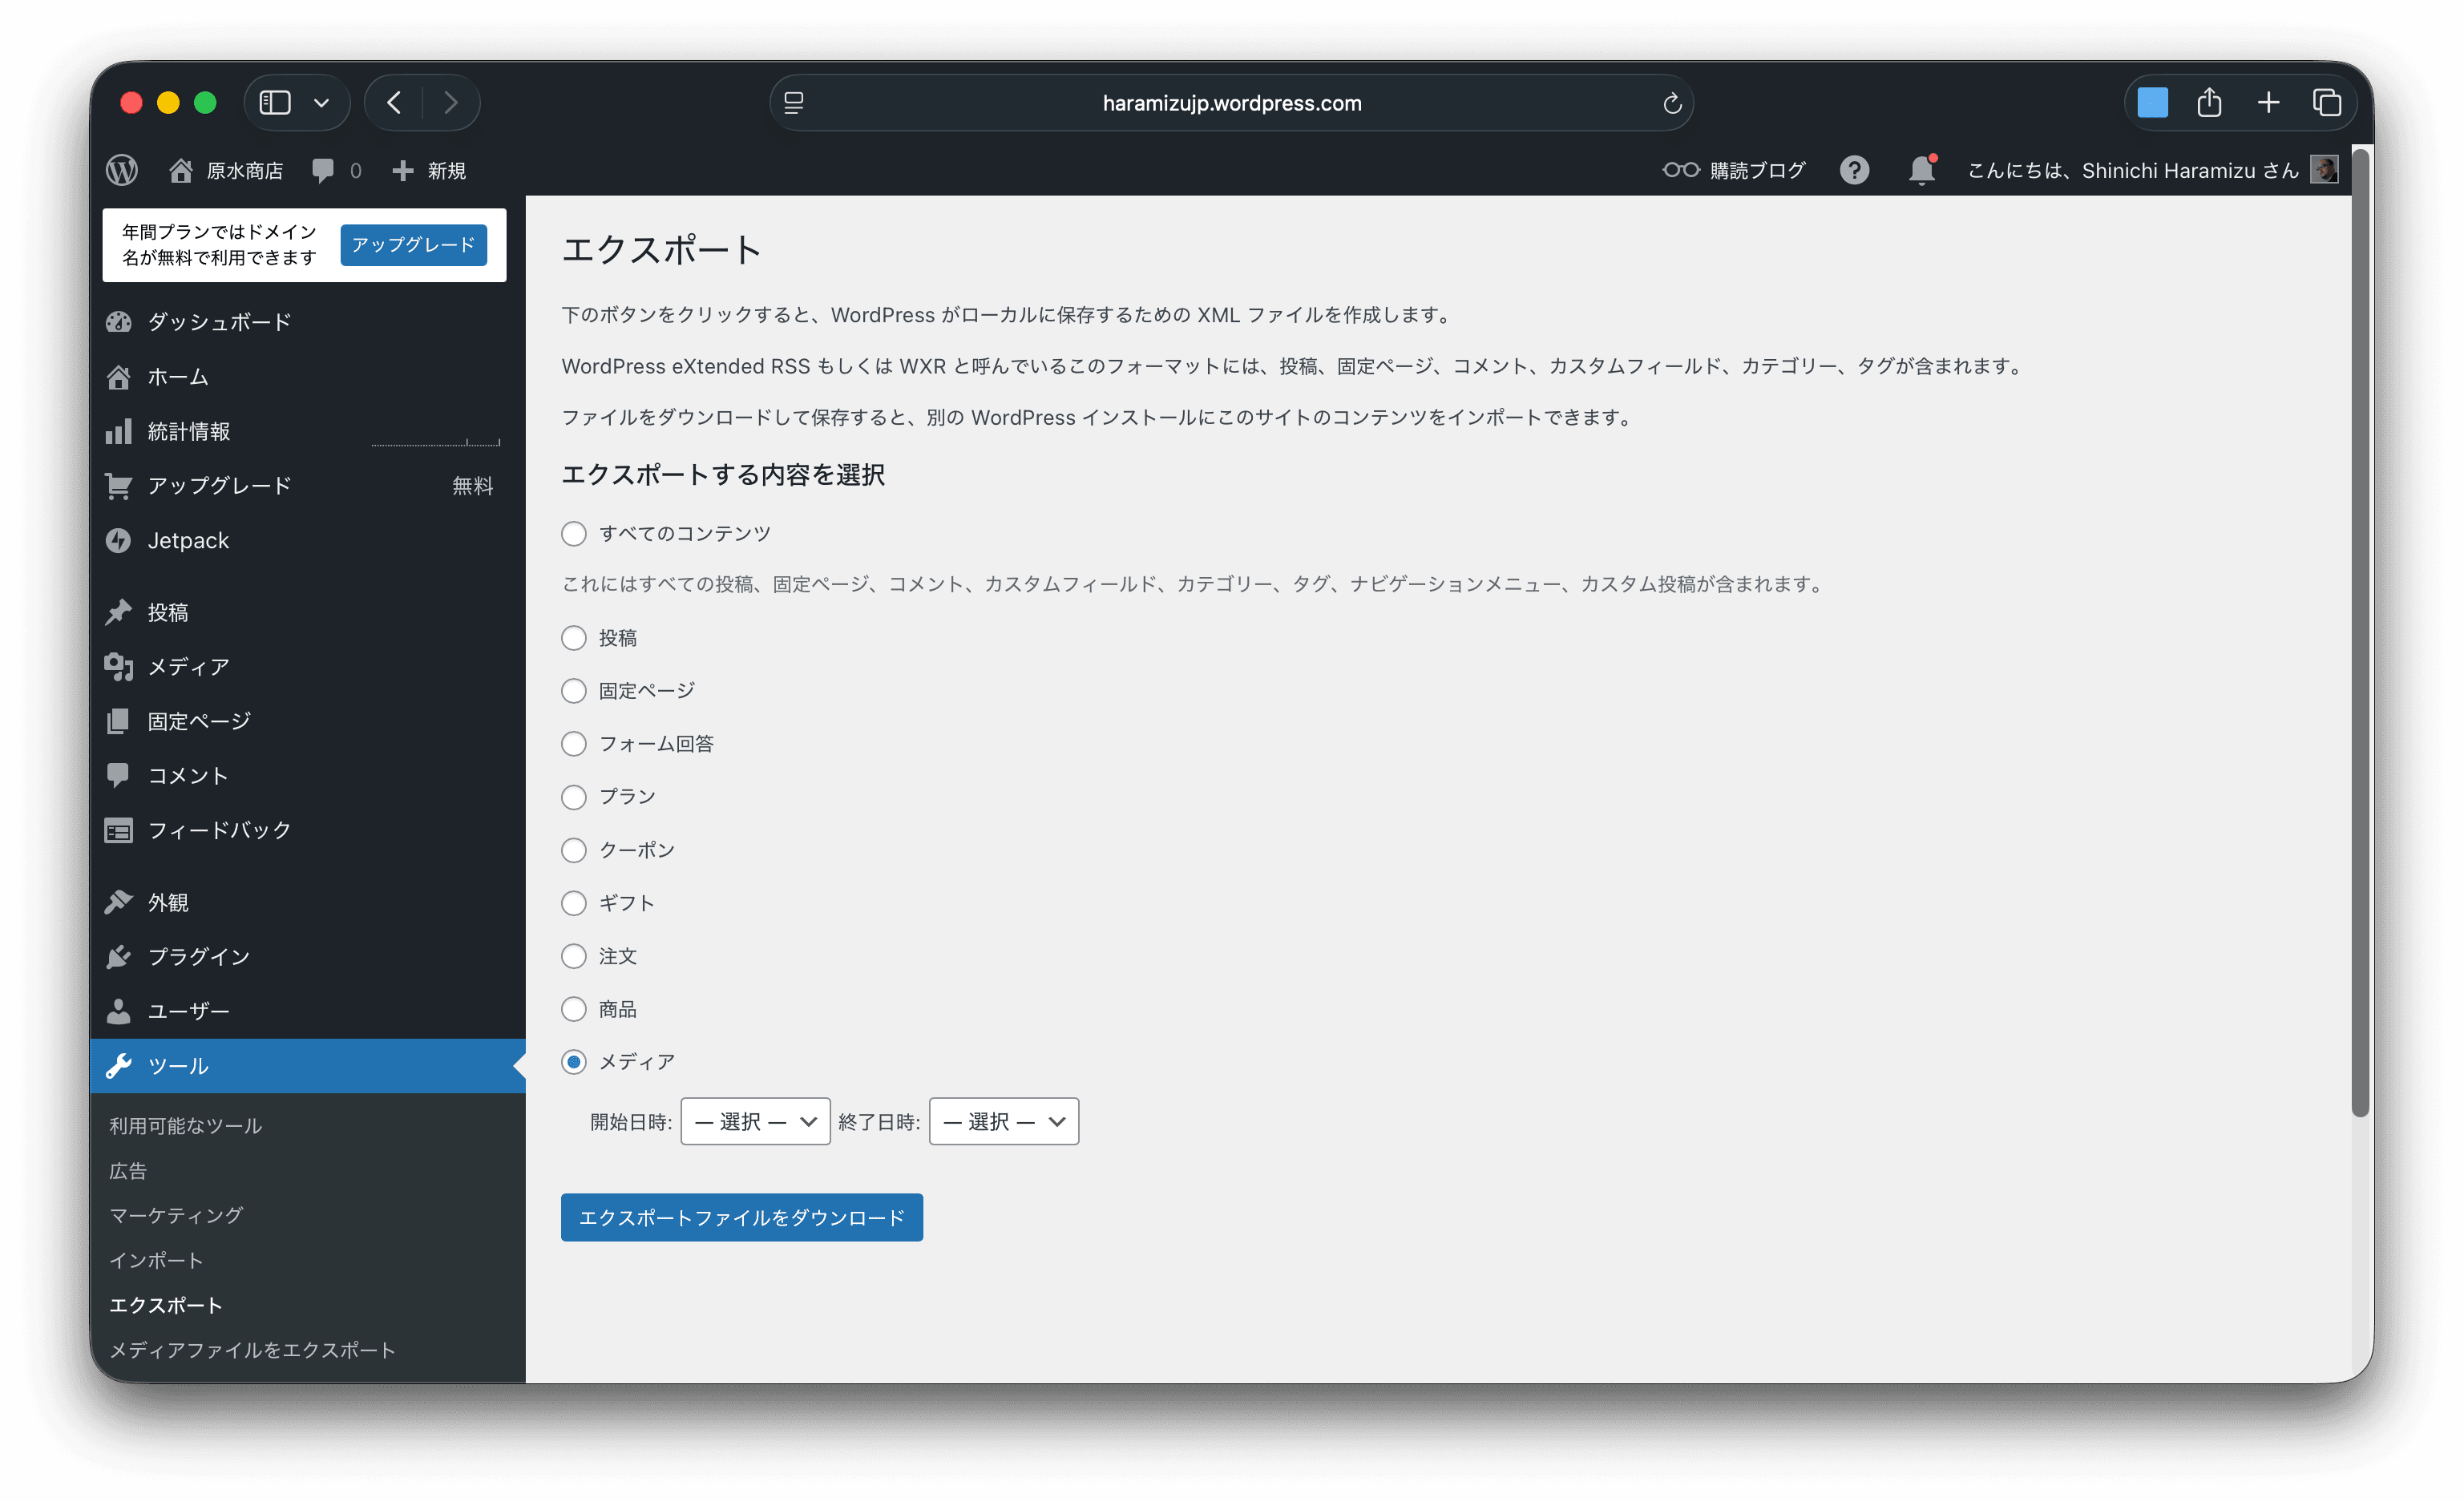Click the Safari share icon
This screenshot has height=1502, width=2464.
[2209, 103]
